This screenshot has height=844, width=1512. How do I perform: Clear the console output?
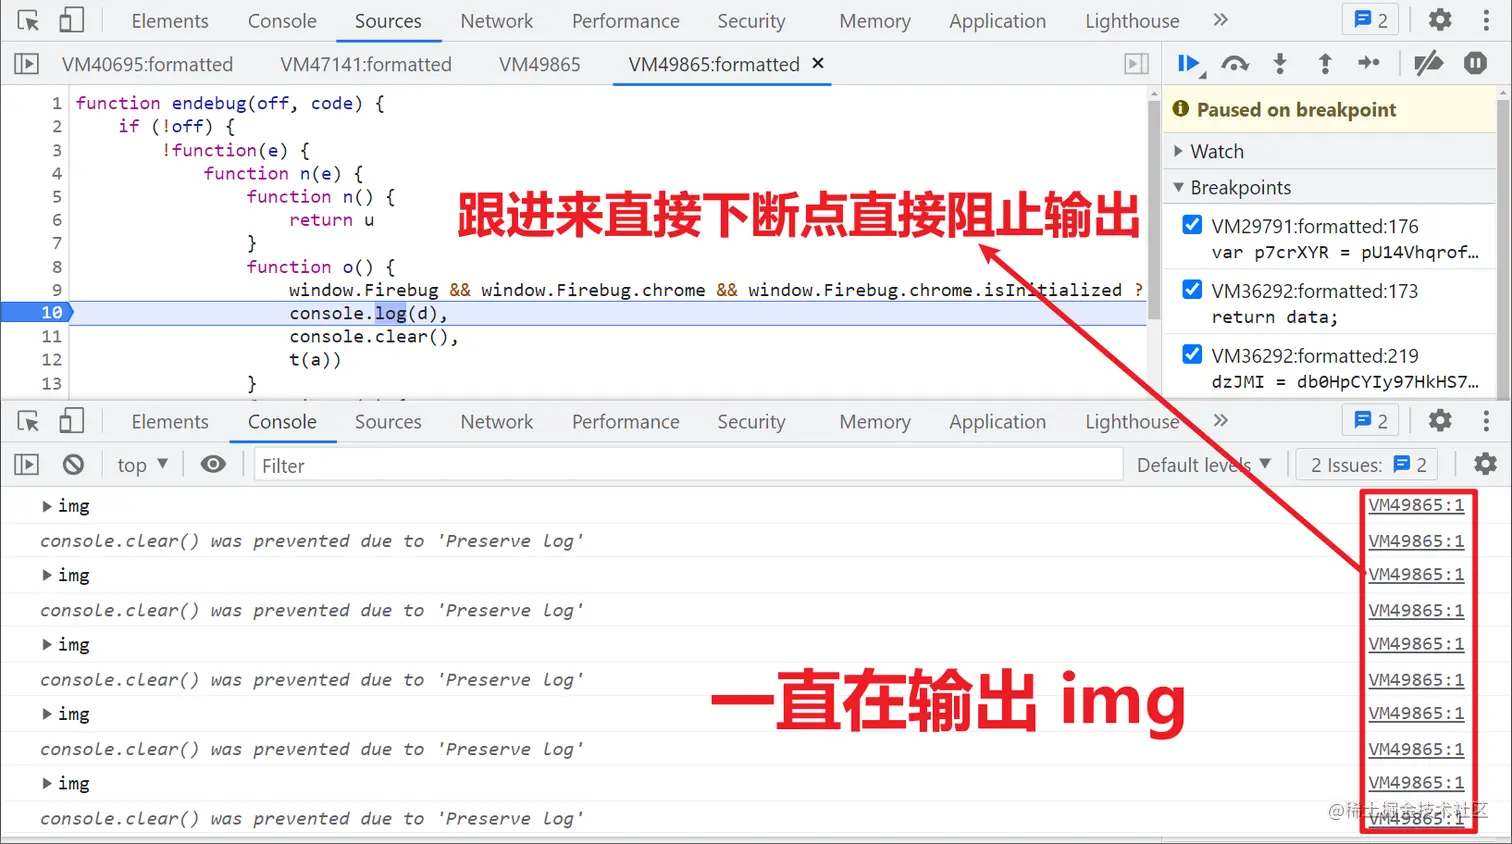pos(73,465)
